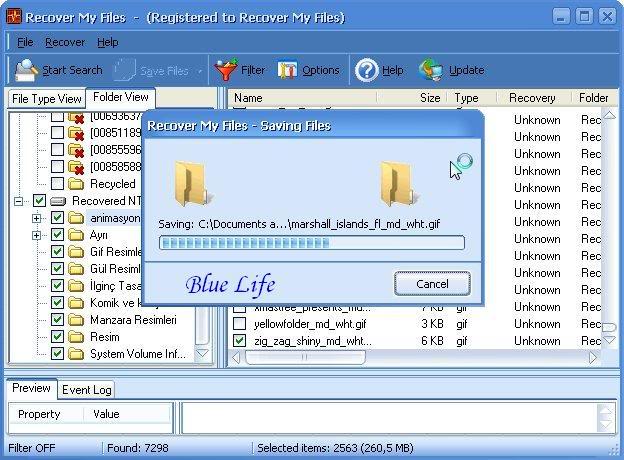Screen dimensions: 624x460
Task: Click file list horizontal scroll-right arrow
Action: tap(593, 357)
